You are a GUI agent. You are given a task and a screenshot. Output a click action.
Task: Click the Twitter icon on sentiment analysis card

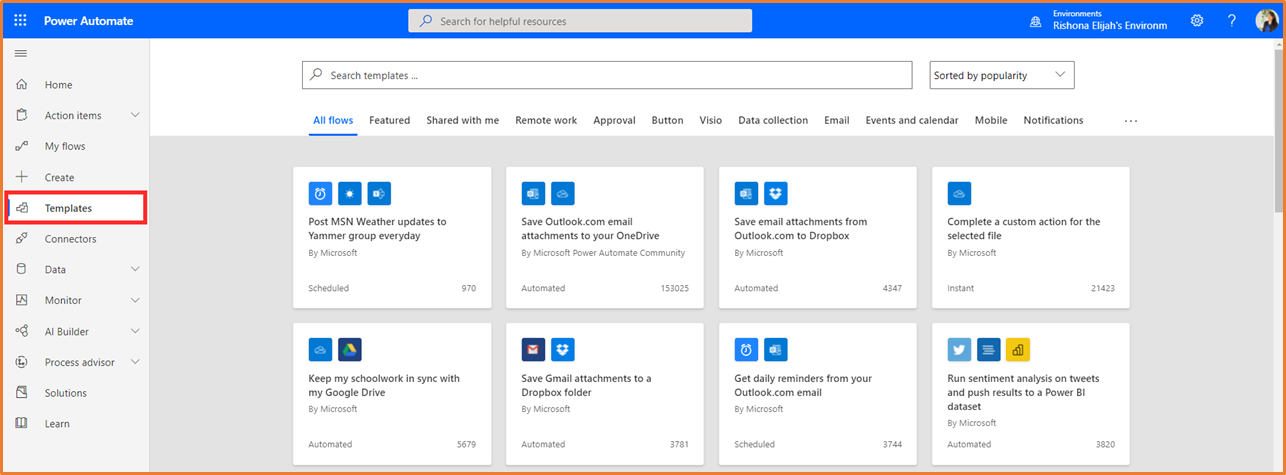point(960,349)
